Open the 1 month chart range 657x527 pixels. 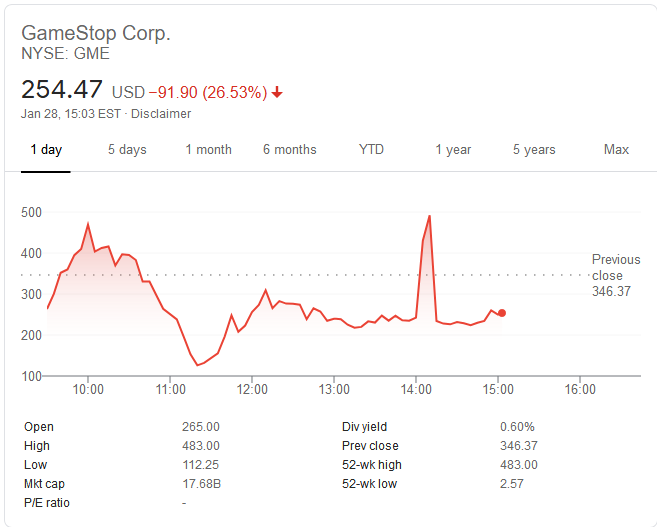tap(208, 150)
